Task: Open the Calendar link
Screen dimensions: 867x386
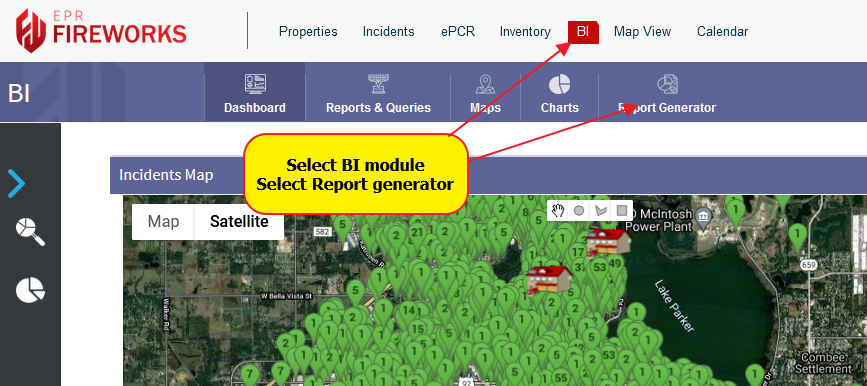Action: (x=722, y=32)
